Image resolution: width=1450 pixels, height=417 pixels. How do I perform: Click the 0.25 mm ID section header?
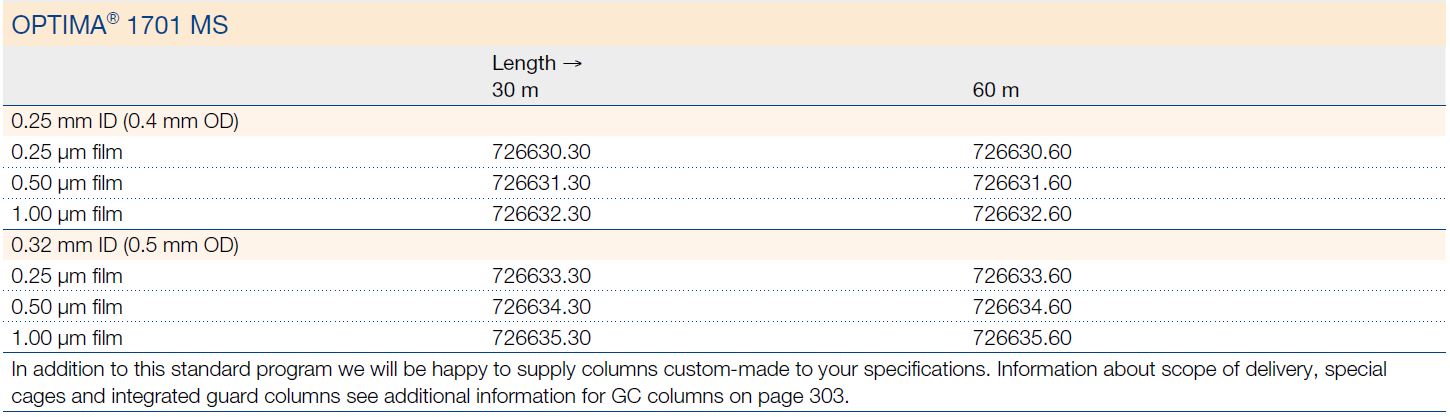pyautogui.click(x=125, y=122)
